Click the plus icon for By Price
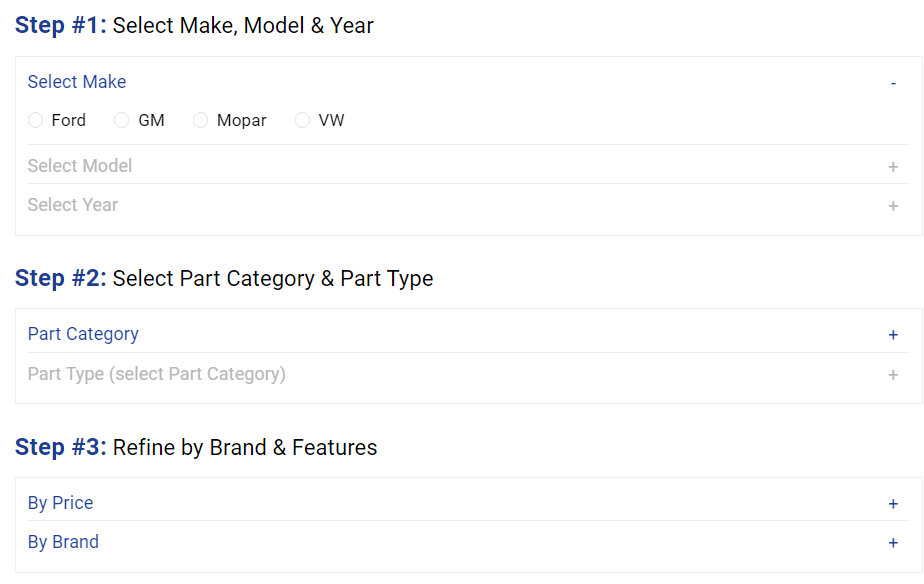Image resolution: width=924 pixels, height=584 pixels. (x=893, y=504)
